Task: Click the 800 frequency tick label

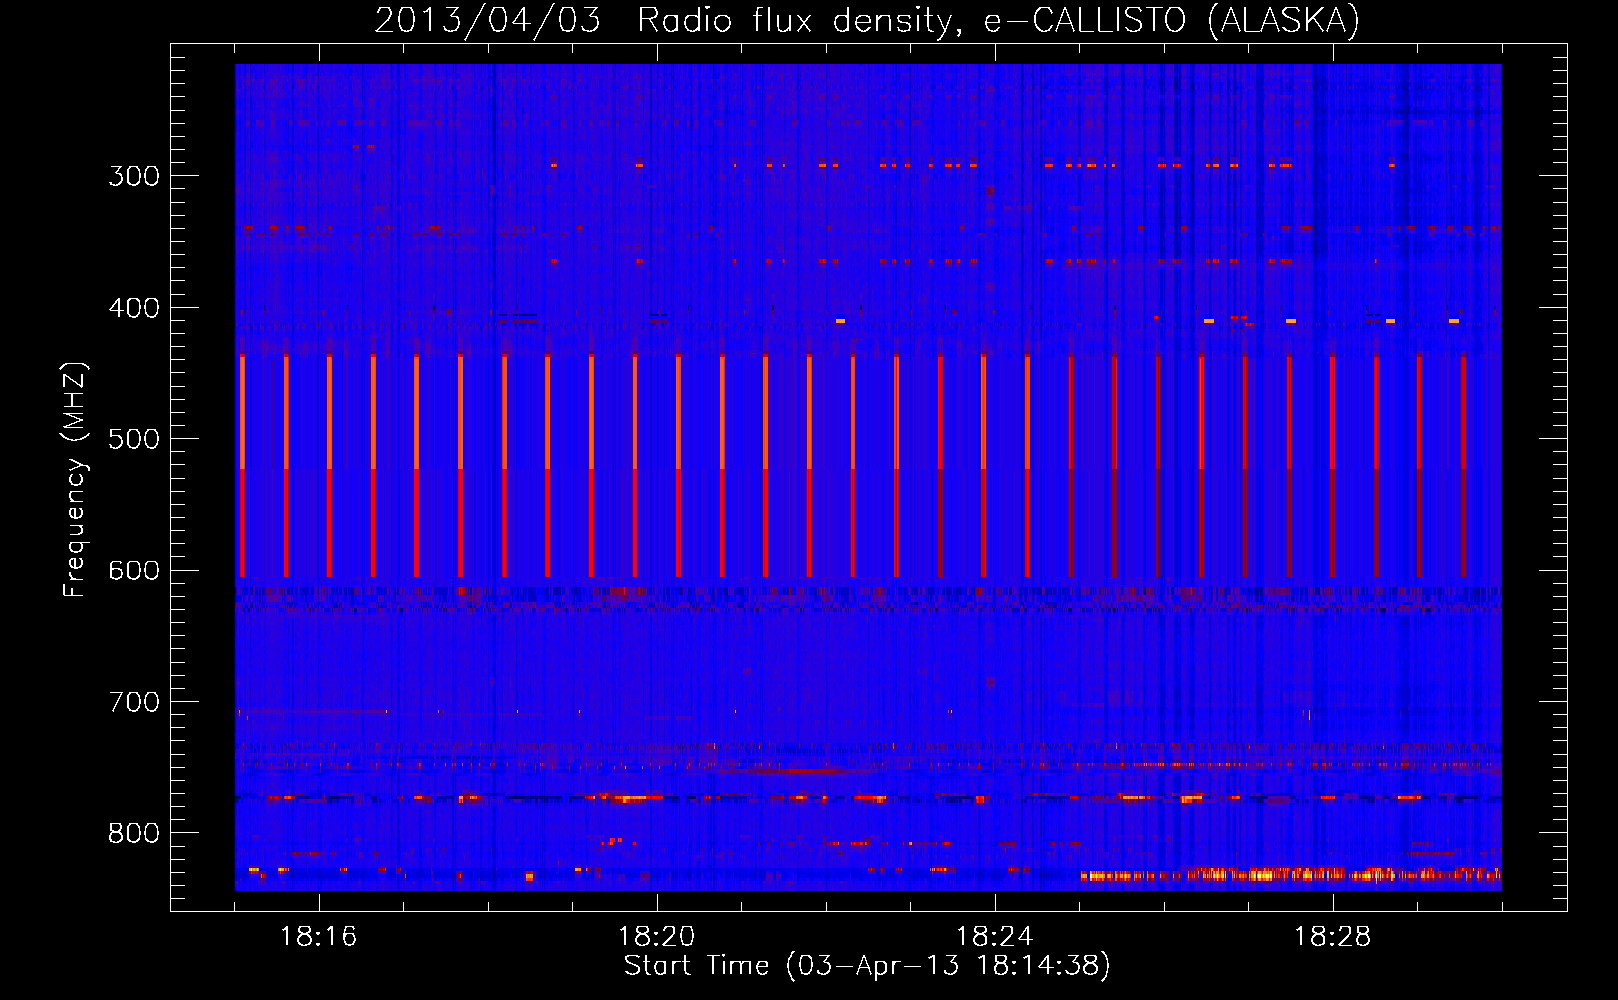Action: click(x=134, y=833)
